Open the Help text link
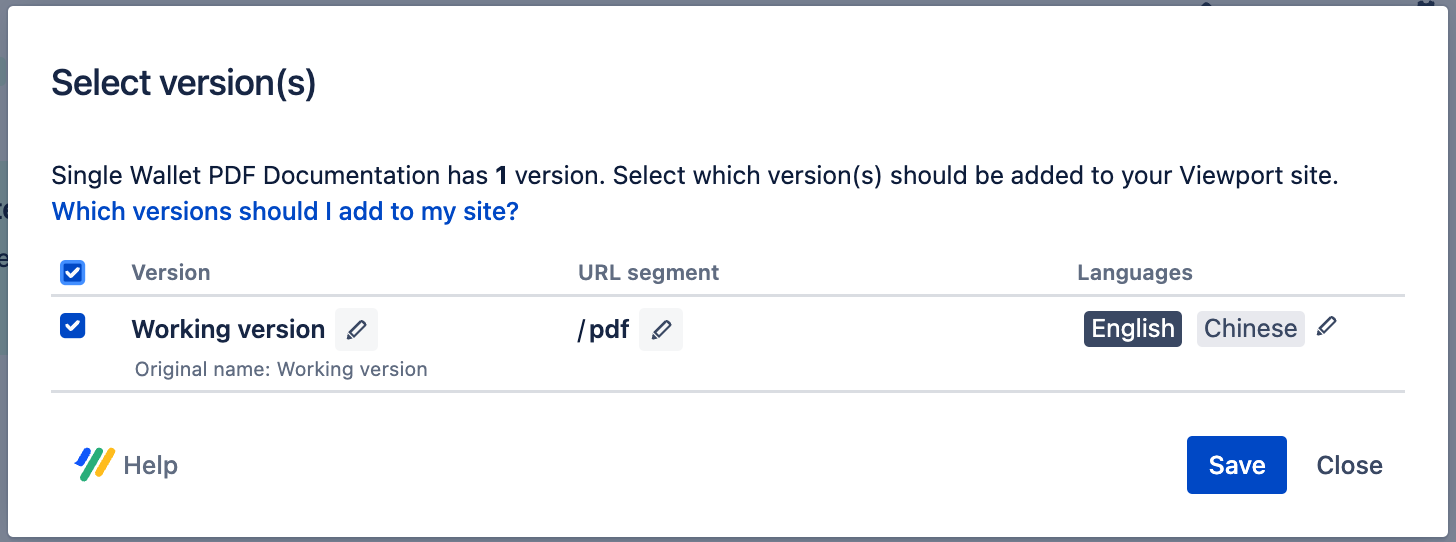Viewport: 1456px width, 542px height. 150,465
